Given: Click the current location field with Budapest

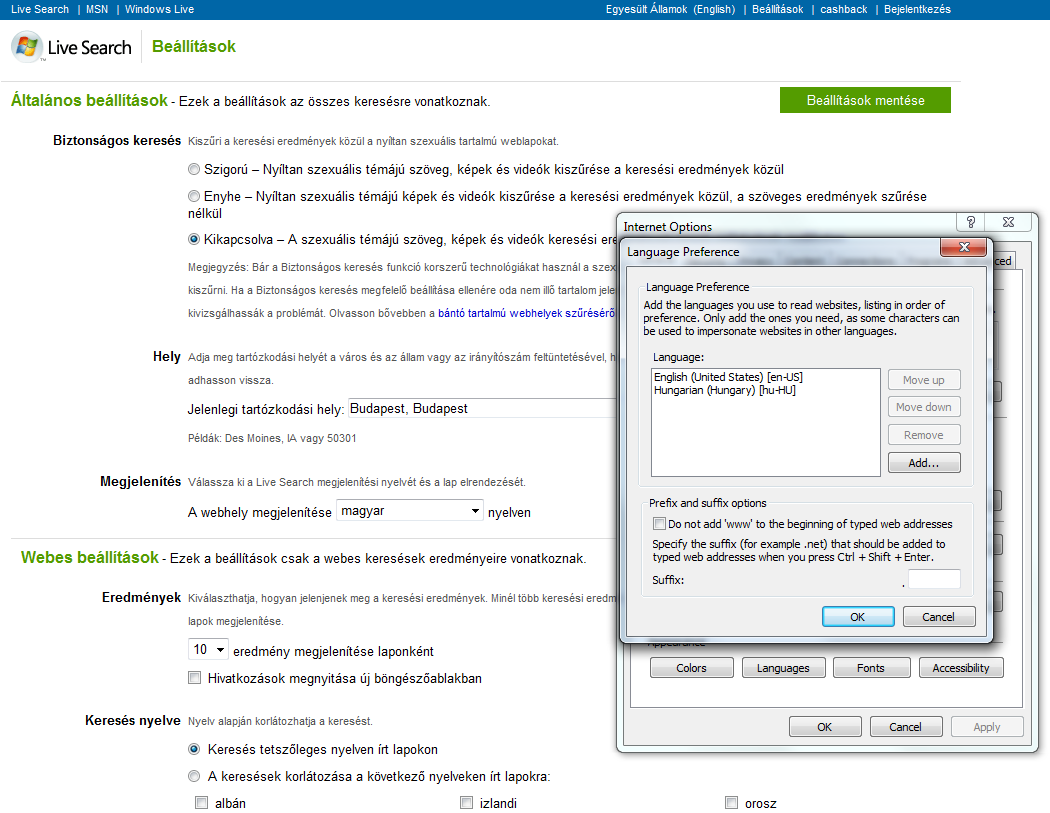Looking at the screenshot, I should [482, 409].
